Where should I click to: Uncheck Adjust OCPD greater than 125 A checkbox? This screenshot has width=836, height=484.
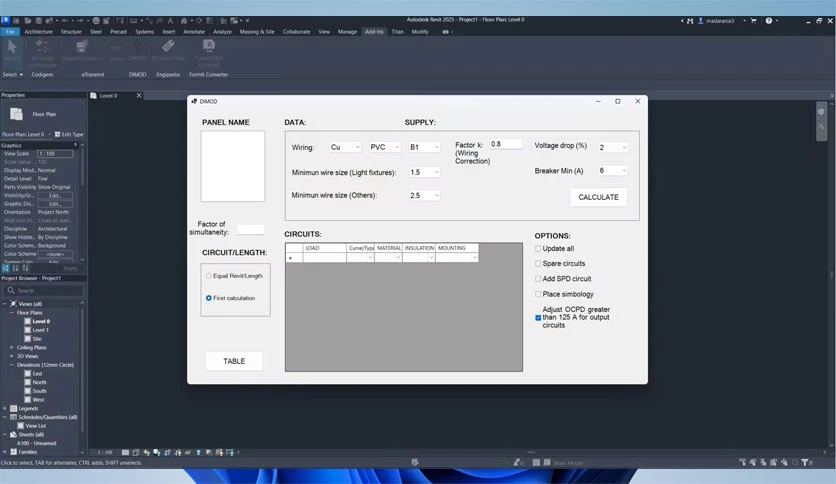(538, 318)
